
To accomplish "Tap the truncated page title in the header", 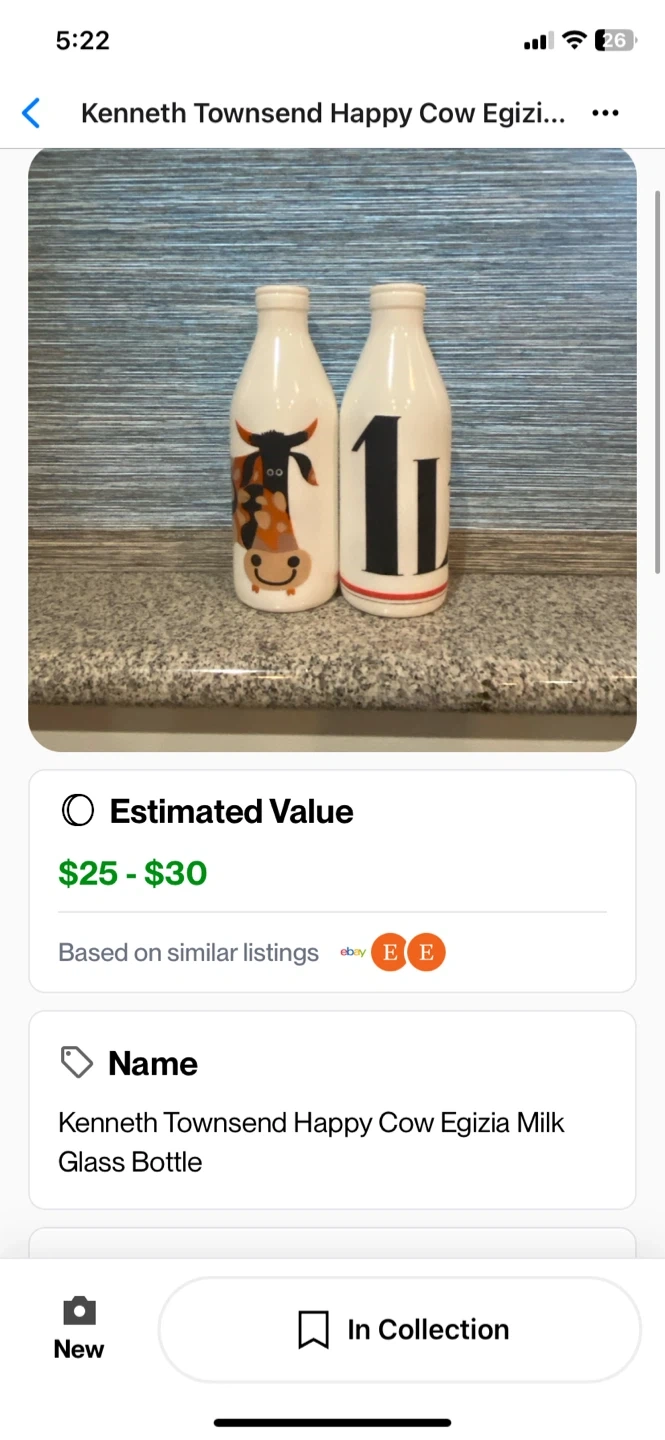I will (x=322, y=113).
